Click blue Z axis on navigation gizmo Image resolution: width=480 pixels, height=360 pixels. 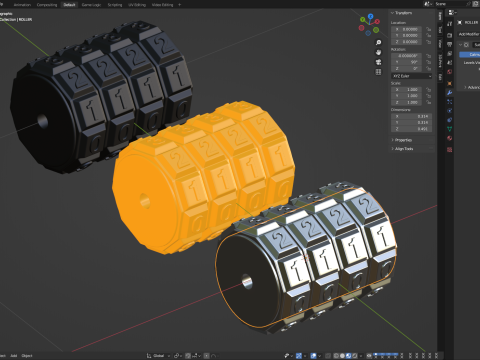[370, 16]
